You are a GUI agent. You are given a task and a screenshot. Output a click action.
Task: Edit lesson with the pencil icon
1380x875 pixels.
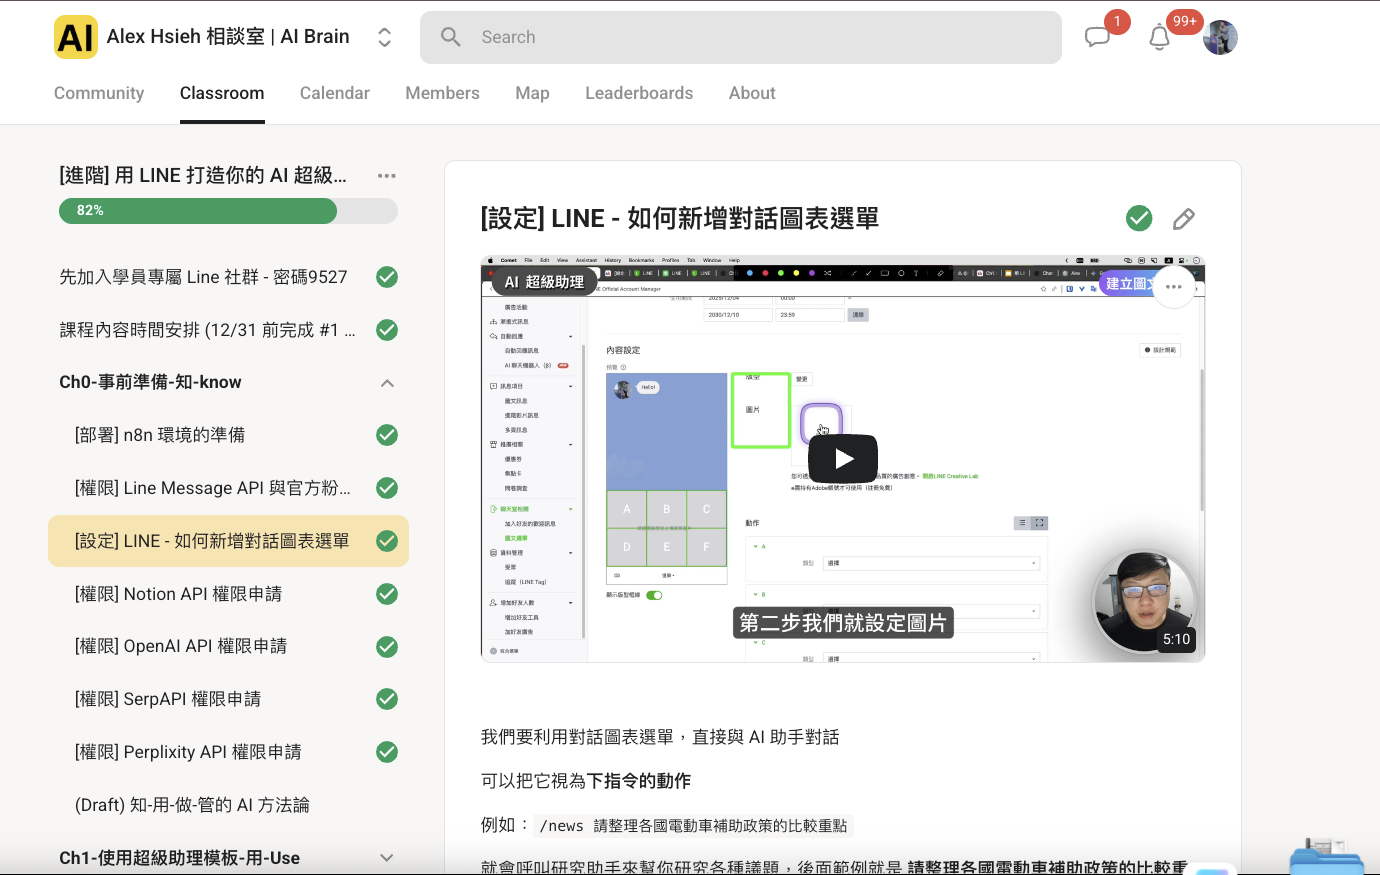(x=1184, y=219)
